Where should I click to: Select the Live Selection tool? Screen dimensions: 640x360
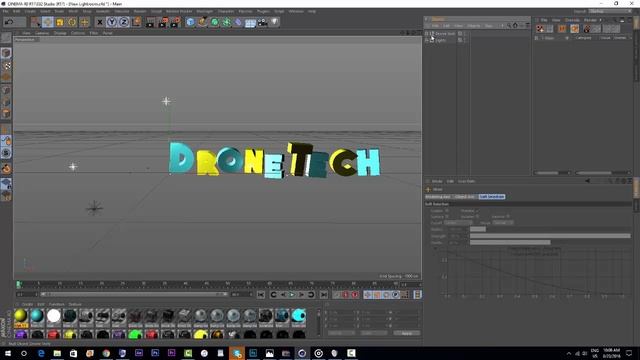tap(36, 22)
